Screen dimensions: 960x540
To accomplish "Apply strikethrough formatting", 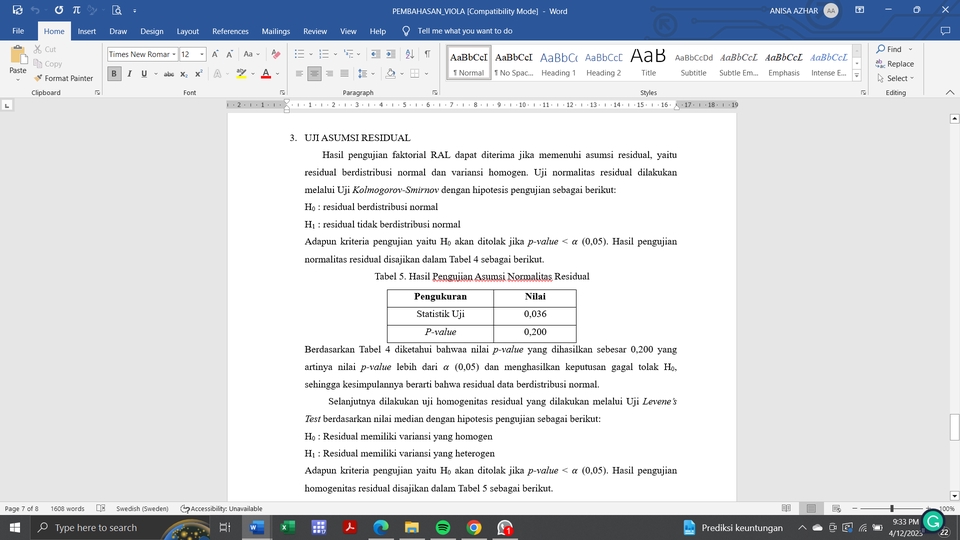I will tap(168, 74).
